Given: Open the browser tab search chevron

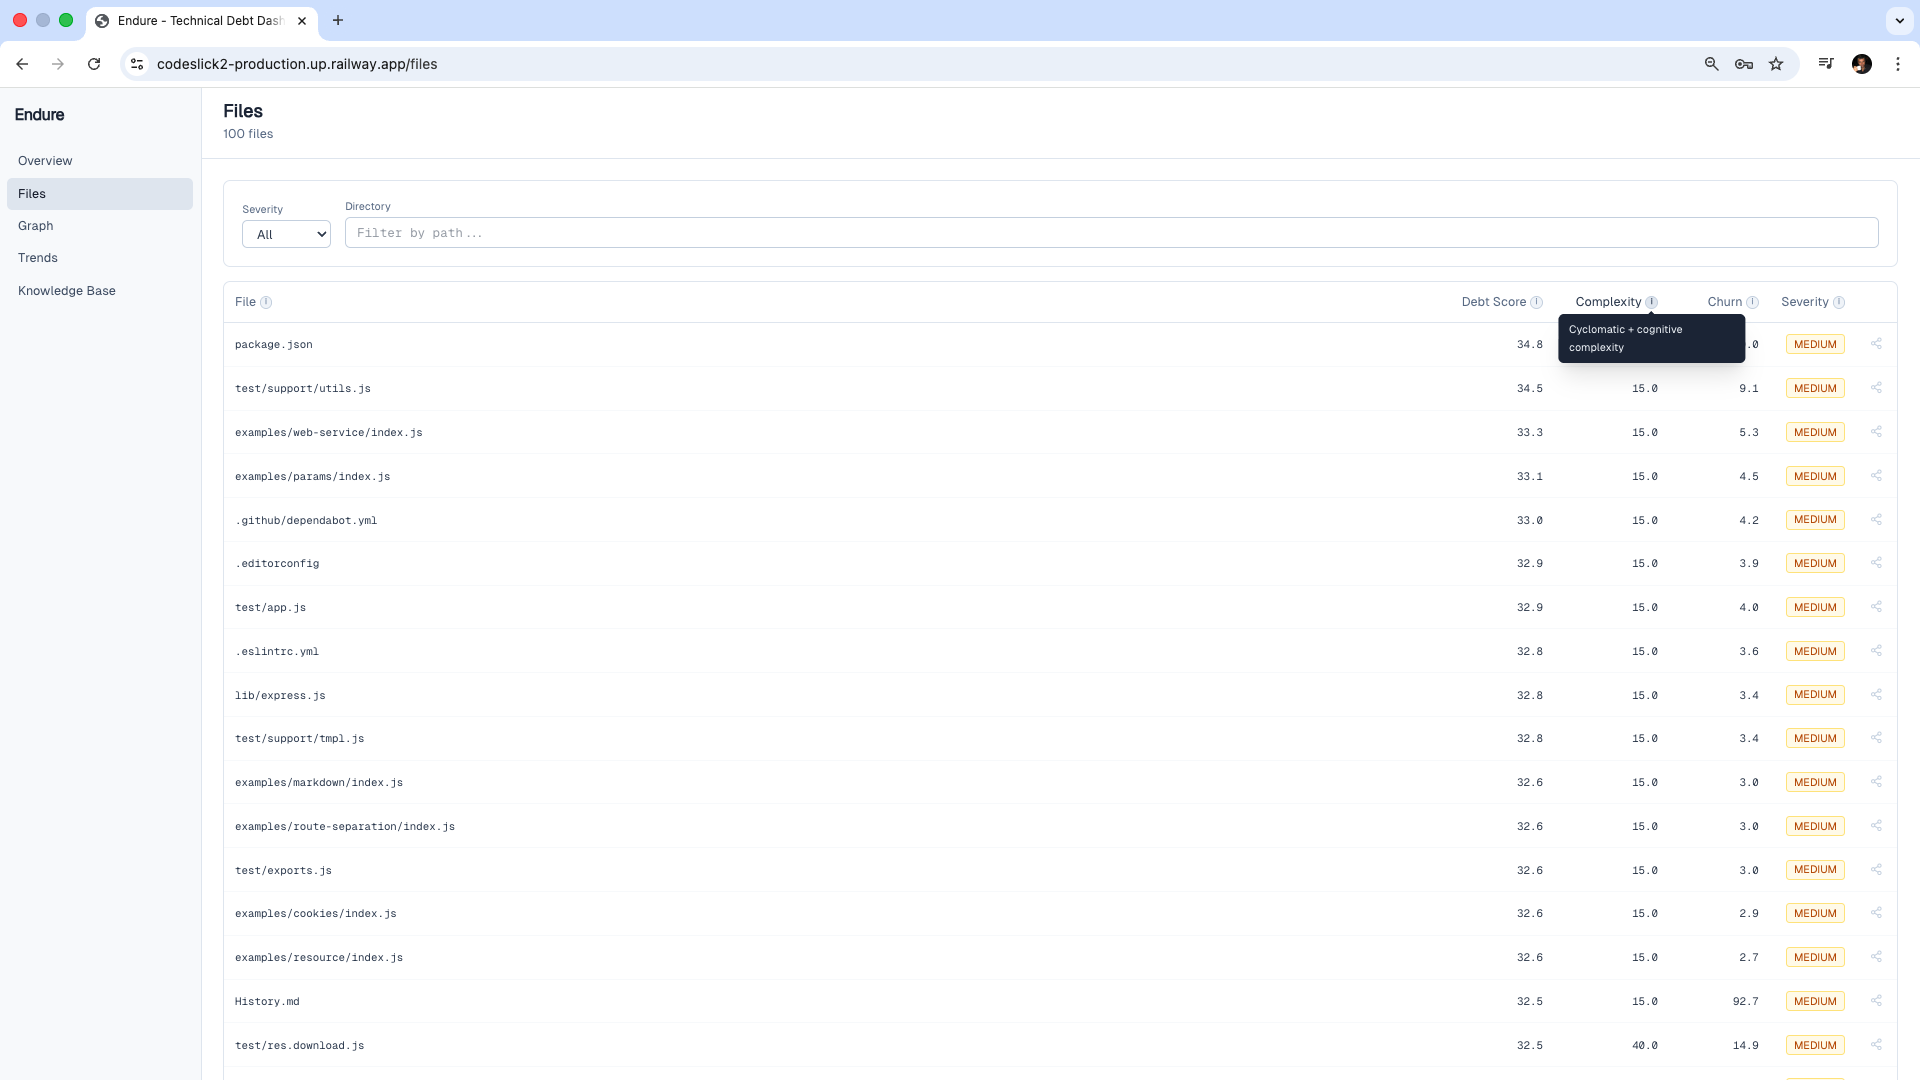Looking at the screenshot, I should pyautogui.click(x=1898, y=20).
